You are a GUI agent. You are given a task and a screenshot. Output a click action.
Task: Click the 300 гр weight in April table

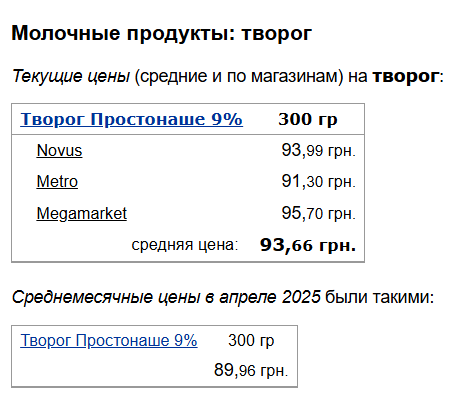(251, 341)
